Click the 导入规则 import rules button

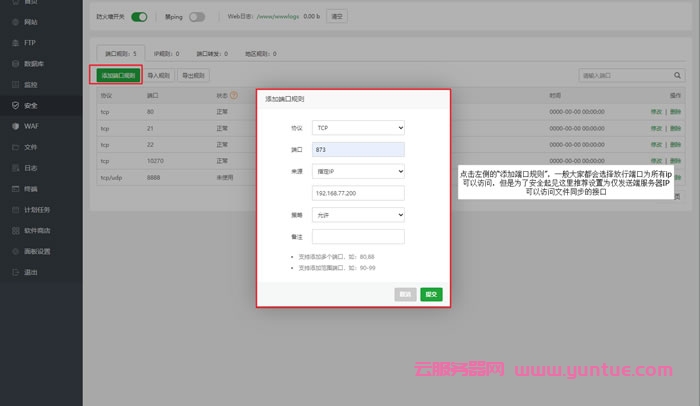coord(159,75)
